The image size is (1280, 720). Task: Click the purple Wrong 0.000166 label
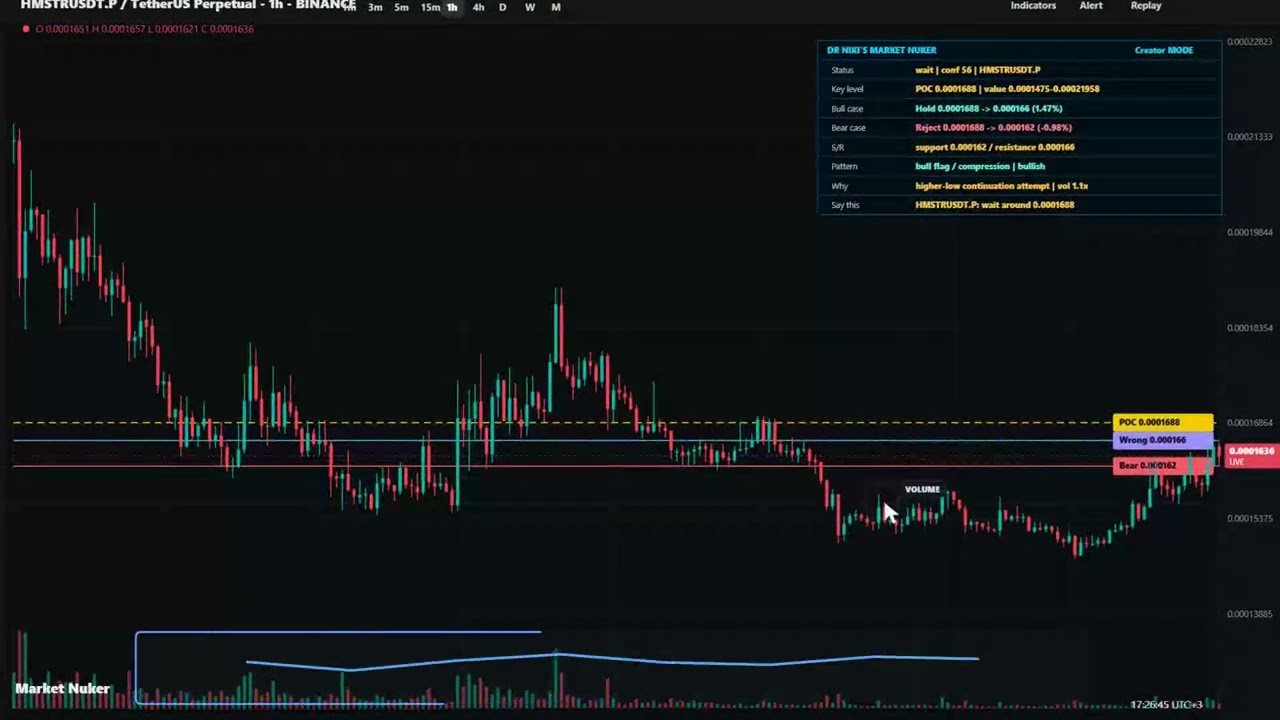pyautogui.click(x=1163, y=440)
